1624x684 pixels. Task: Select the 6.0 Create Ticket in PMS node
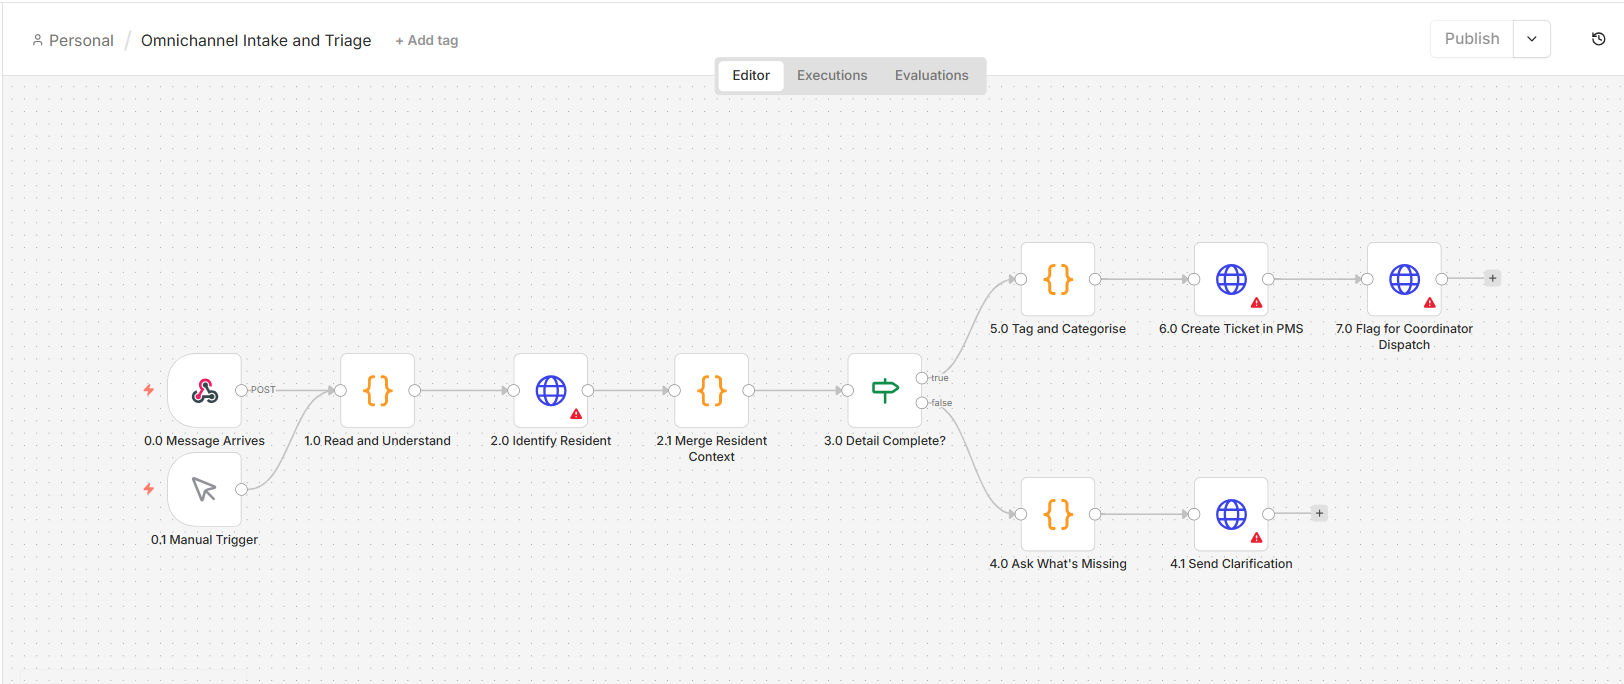tap(1231, 279)
